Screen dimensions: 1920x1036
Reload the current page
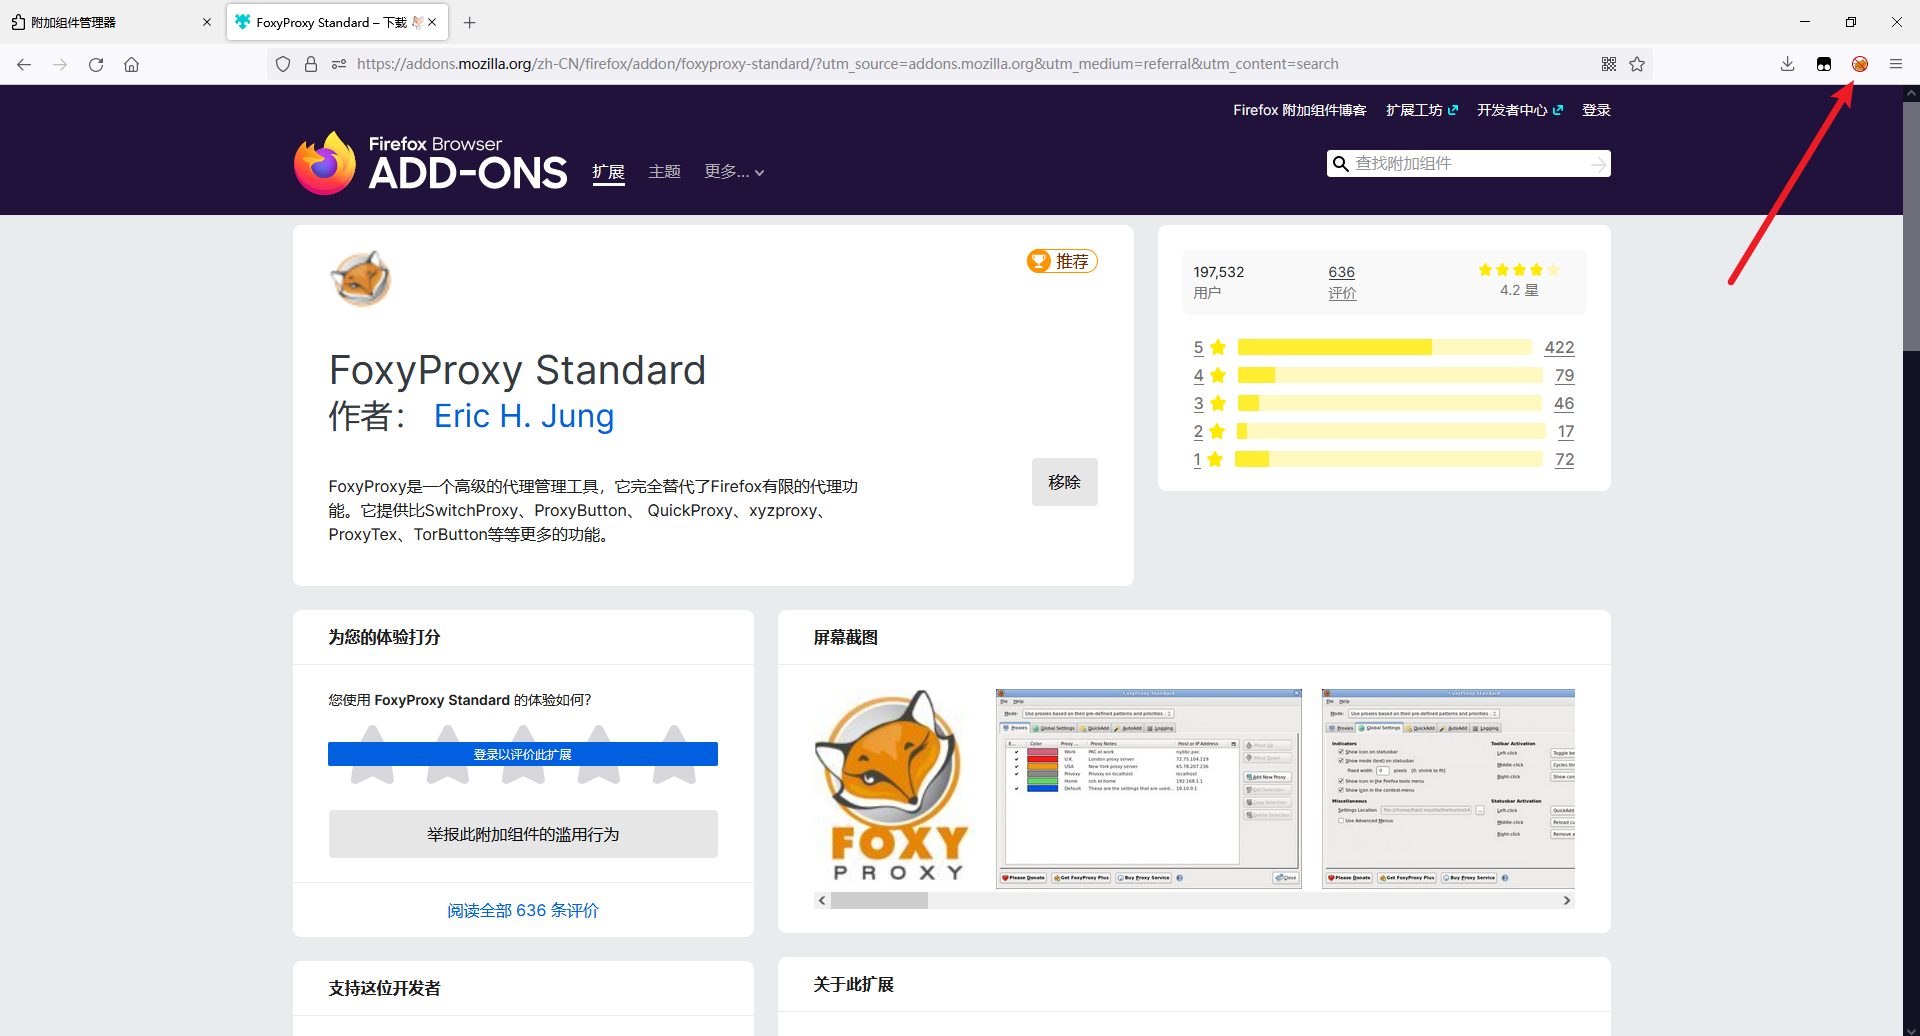click(x=96, y=64)
